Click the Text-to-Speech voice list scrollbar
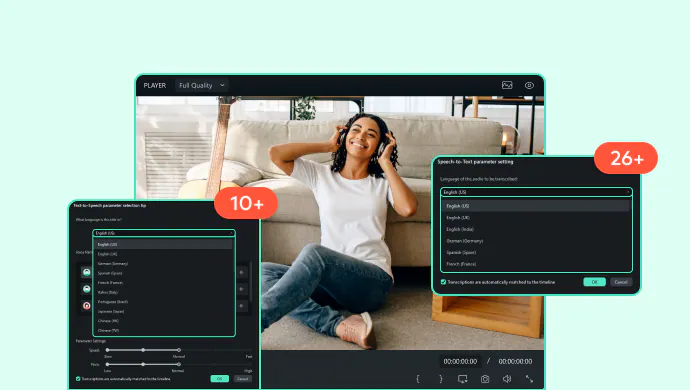The image size is (690, 390). [x=251, y=282]
